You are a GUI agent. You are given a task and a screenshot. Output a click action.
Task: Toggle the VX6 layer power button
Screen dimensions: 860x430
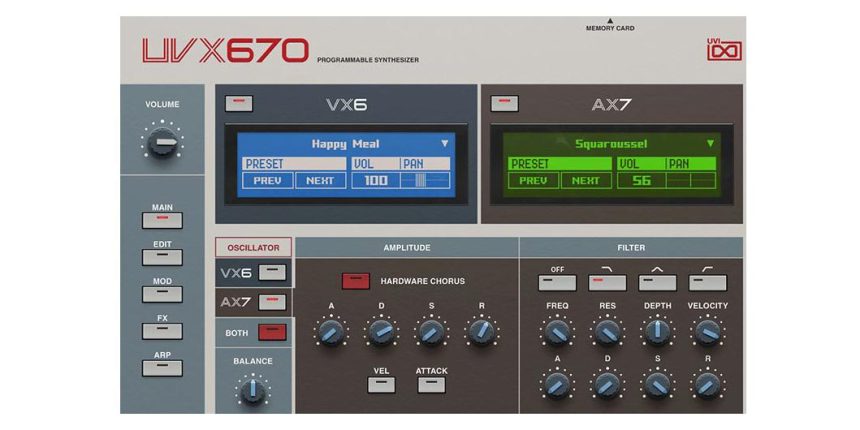239,103
